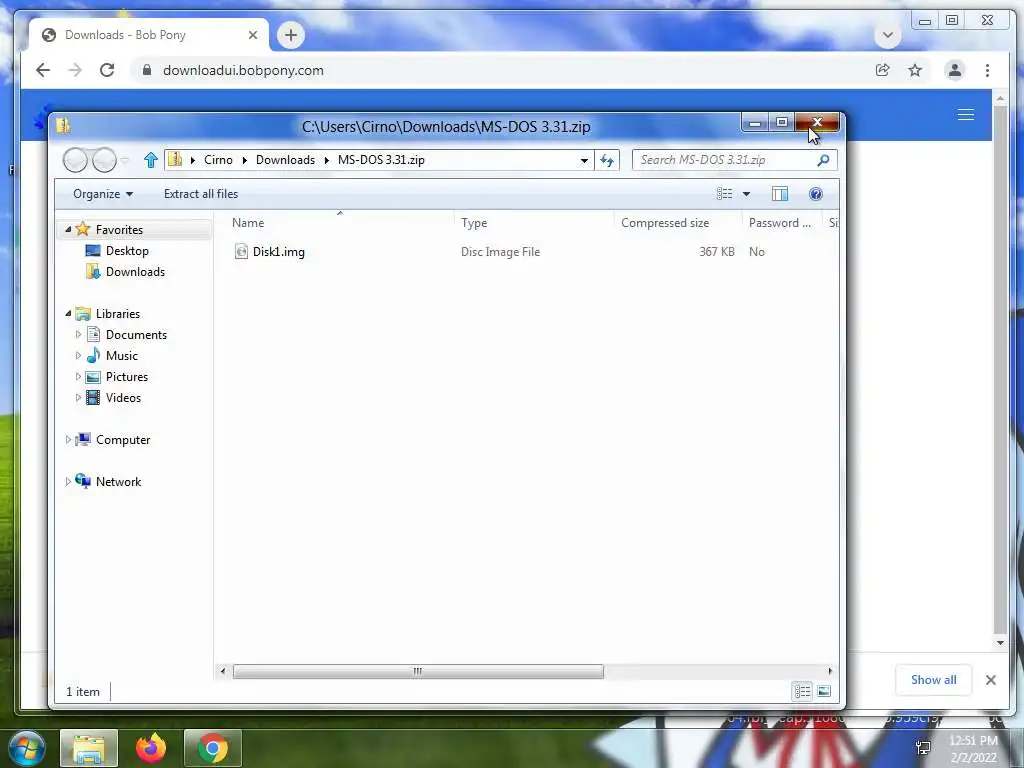This screenshot has height=768, width=1024.
Task: Open a new Chrome tab
Action: [x=291, y=35]
